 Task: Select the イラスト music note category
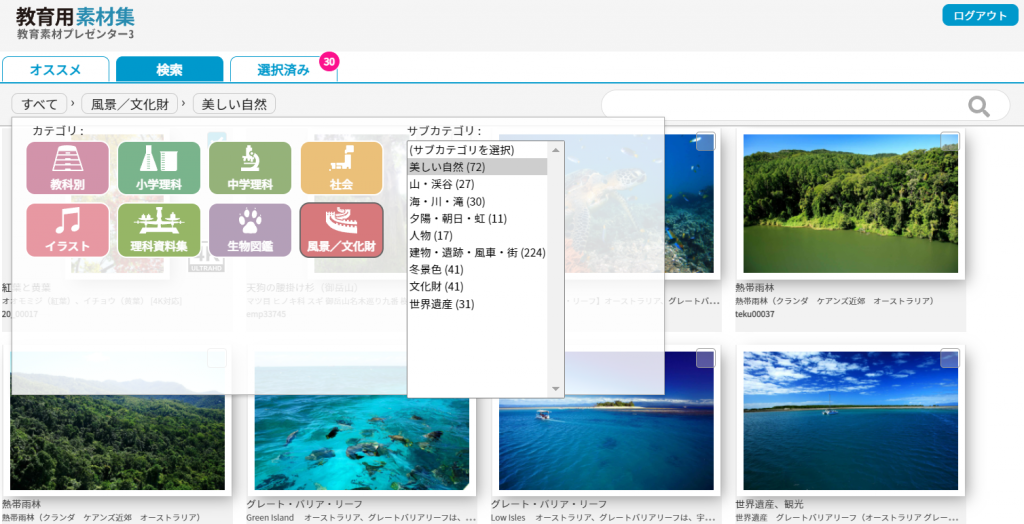67,230
